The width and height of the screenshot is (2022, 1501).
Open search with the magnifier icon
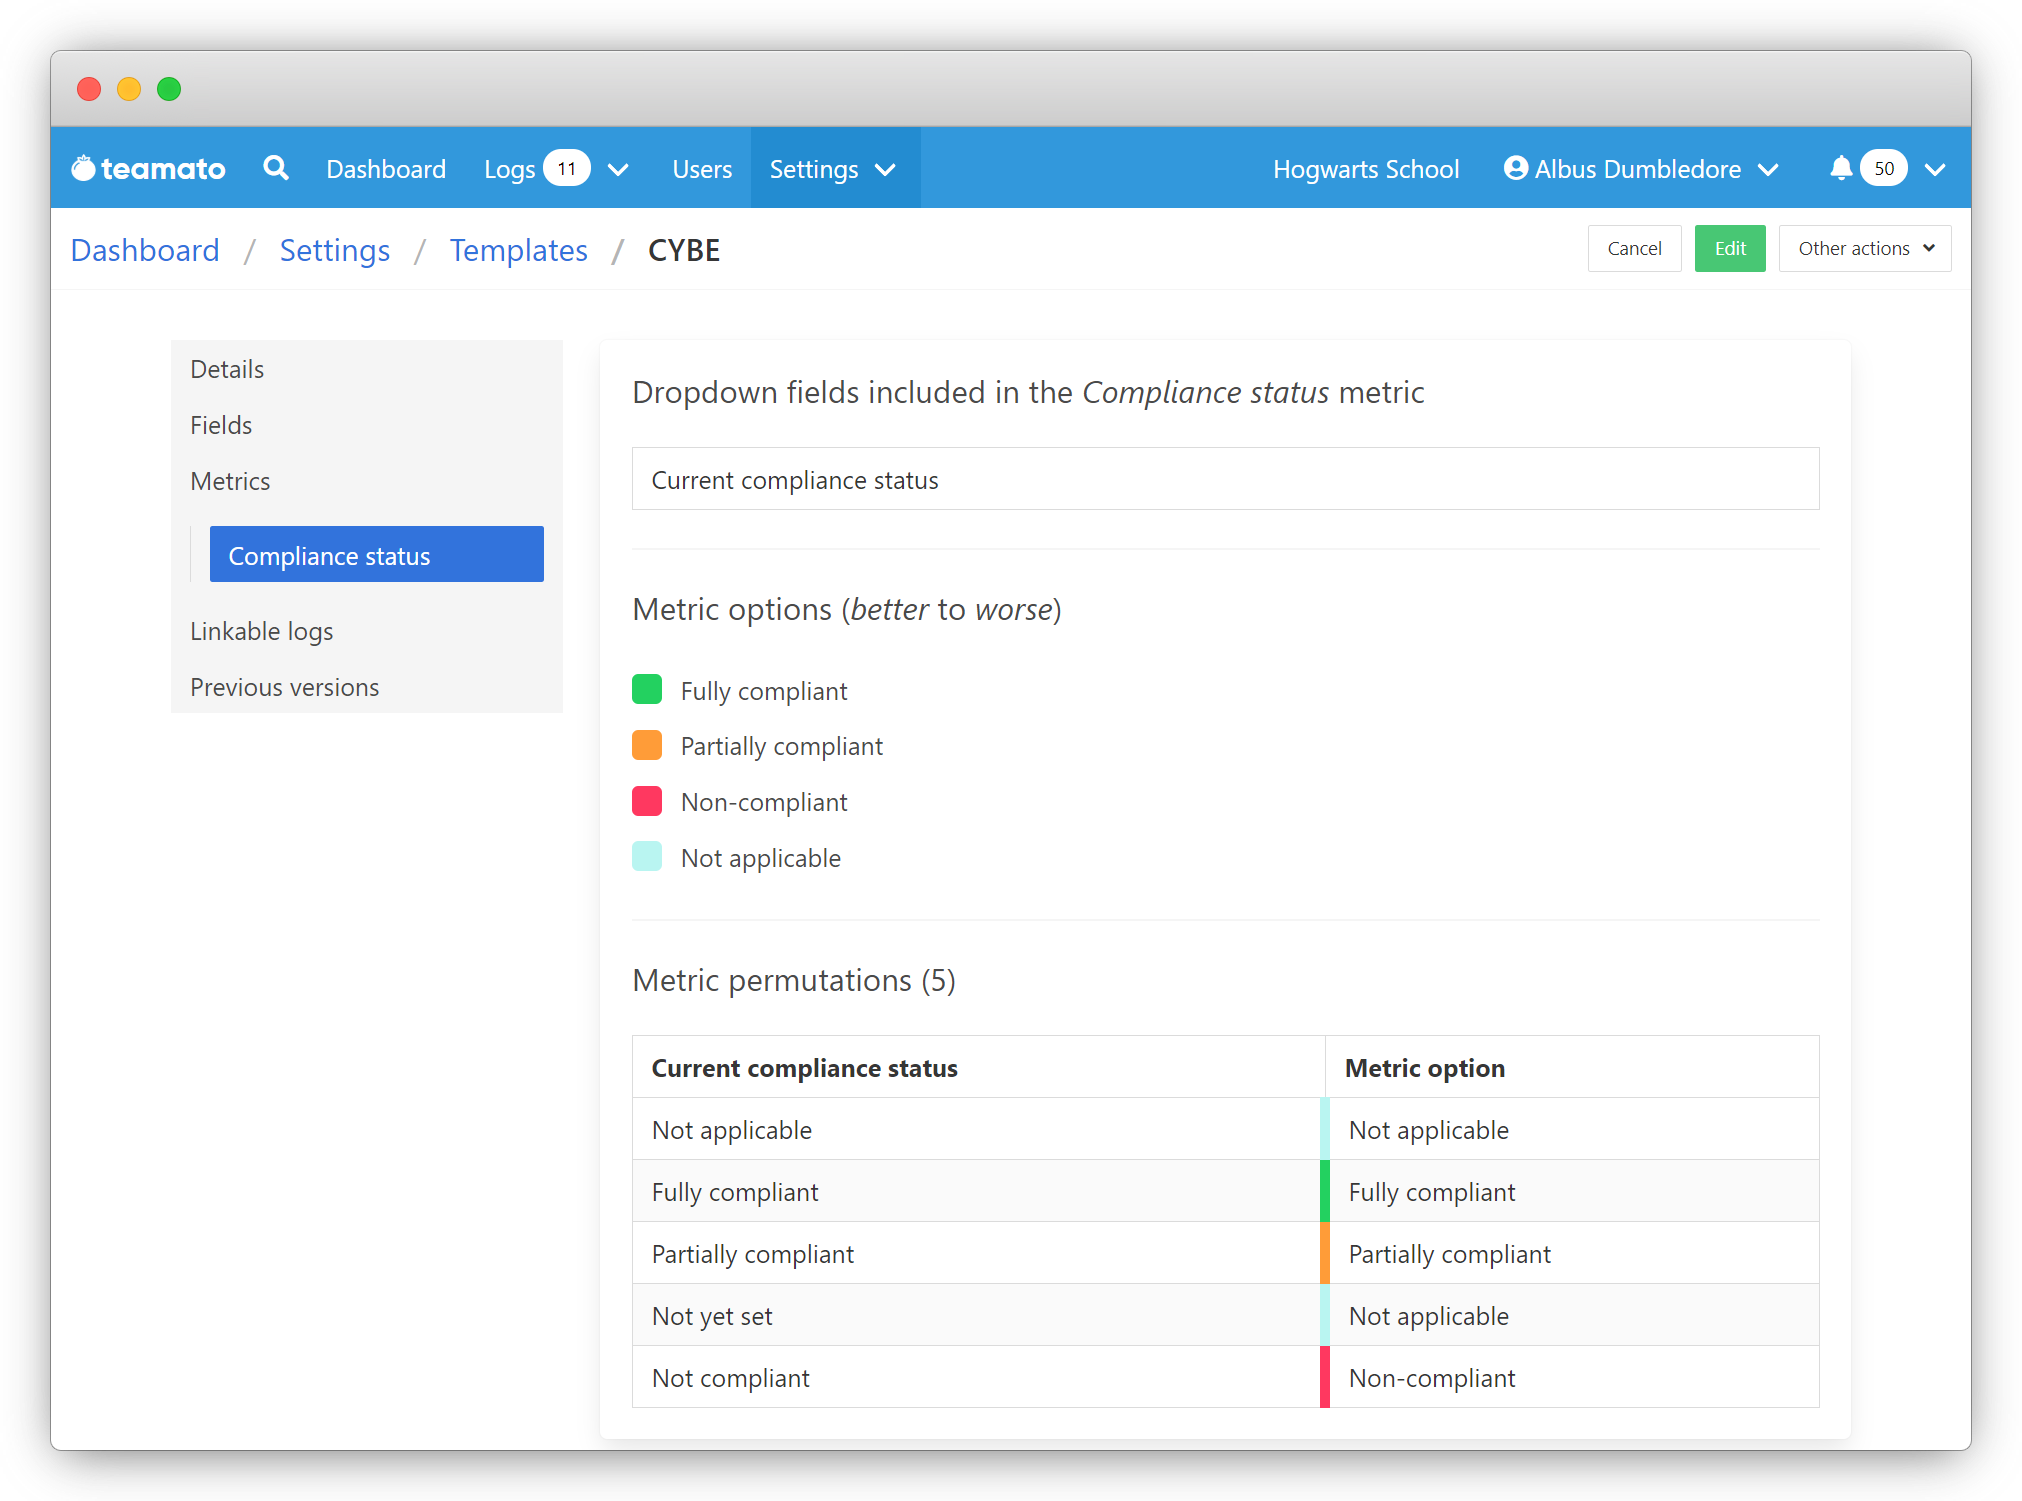click(x=276, y=168)
